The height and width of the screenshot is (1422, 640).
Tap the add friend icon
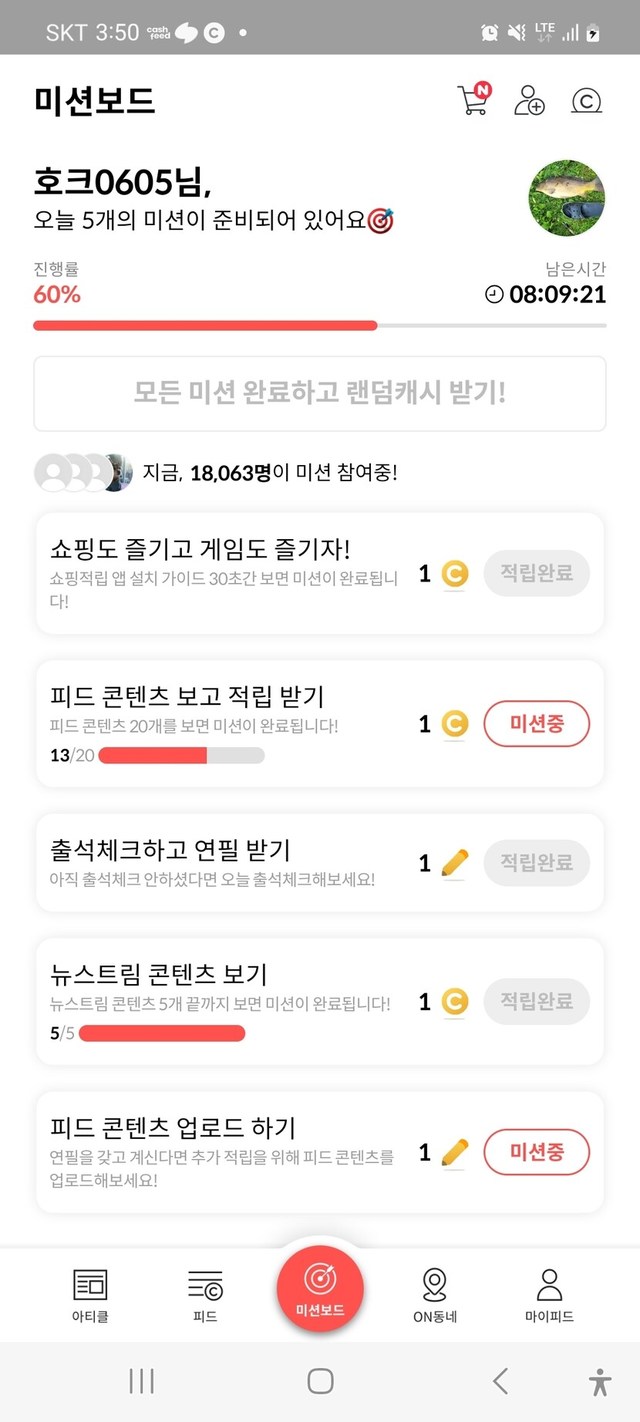coord(528,100)
